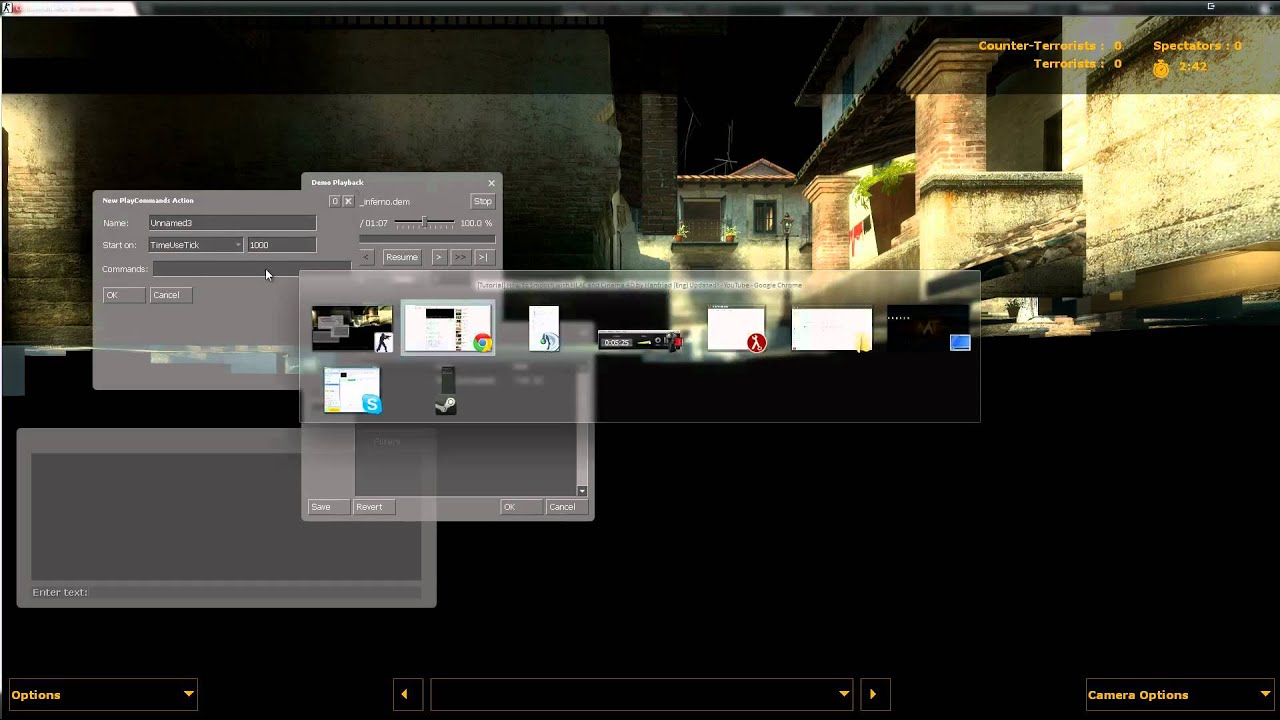This screenshot has width=1280, height=720.
Task: Click Save in the lower dialog
Action: coord(328,507)
